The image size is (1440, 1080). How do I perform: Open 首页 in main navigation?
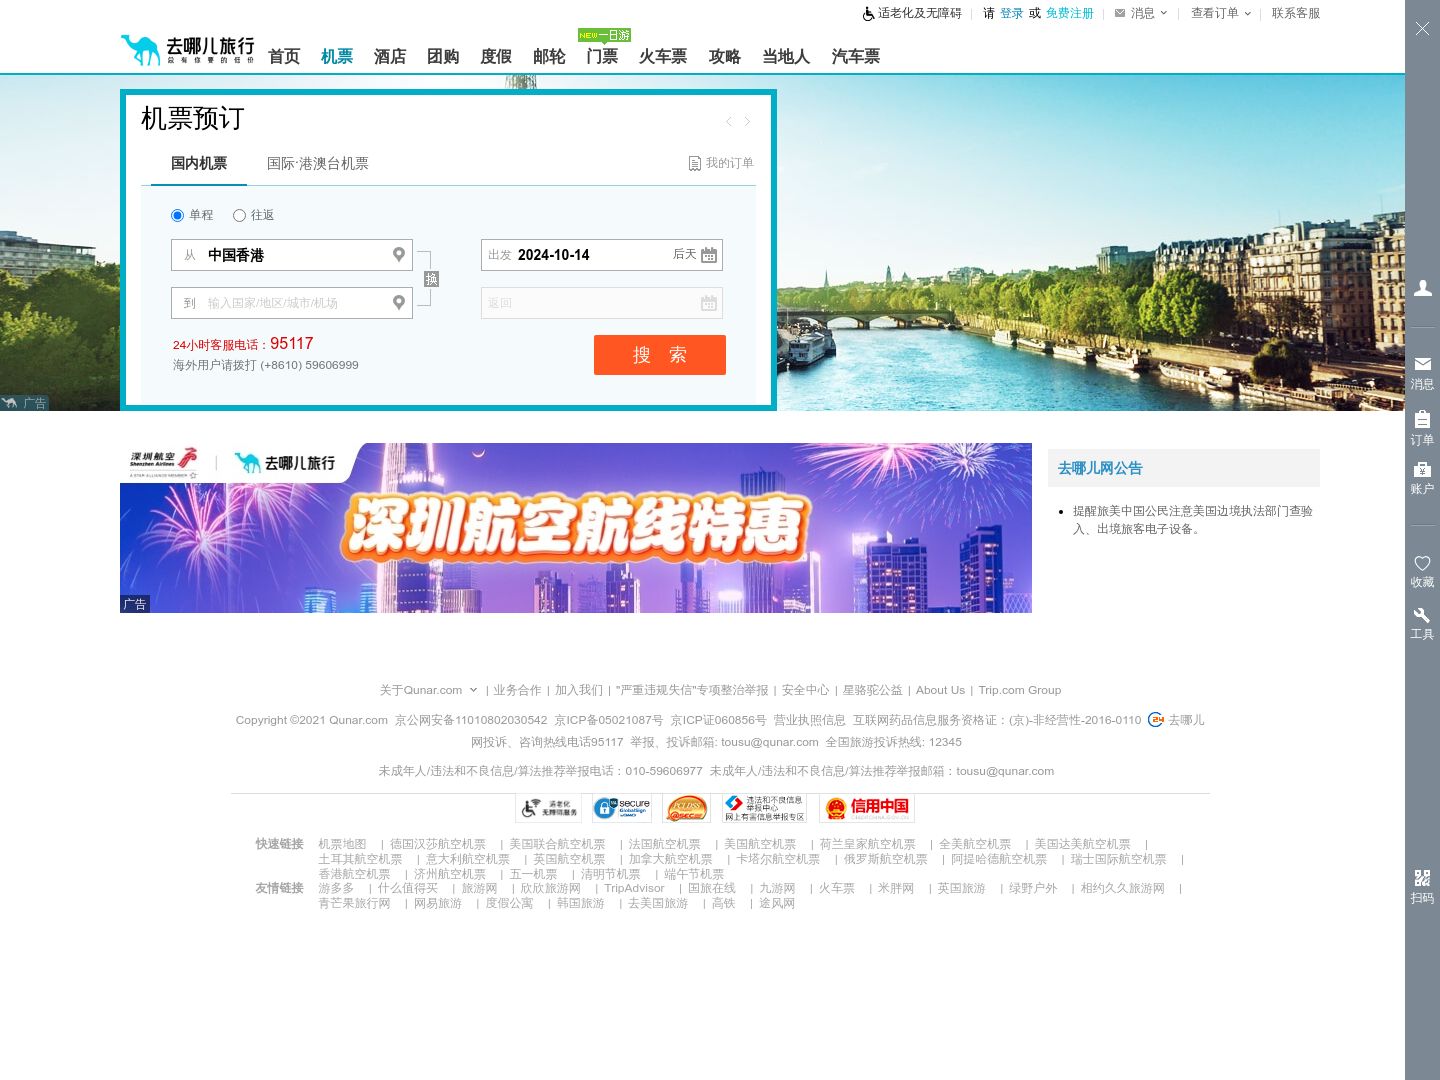coord(284,57)
